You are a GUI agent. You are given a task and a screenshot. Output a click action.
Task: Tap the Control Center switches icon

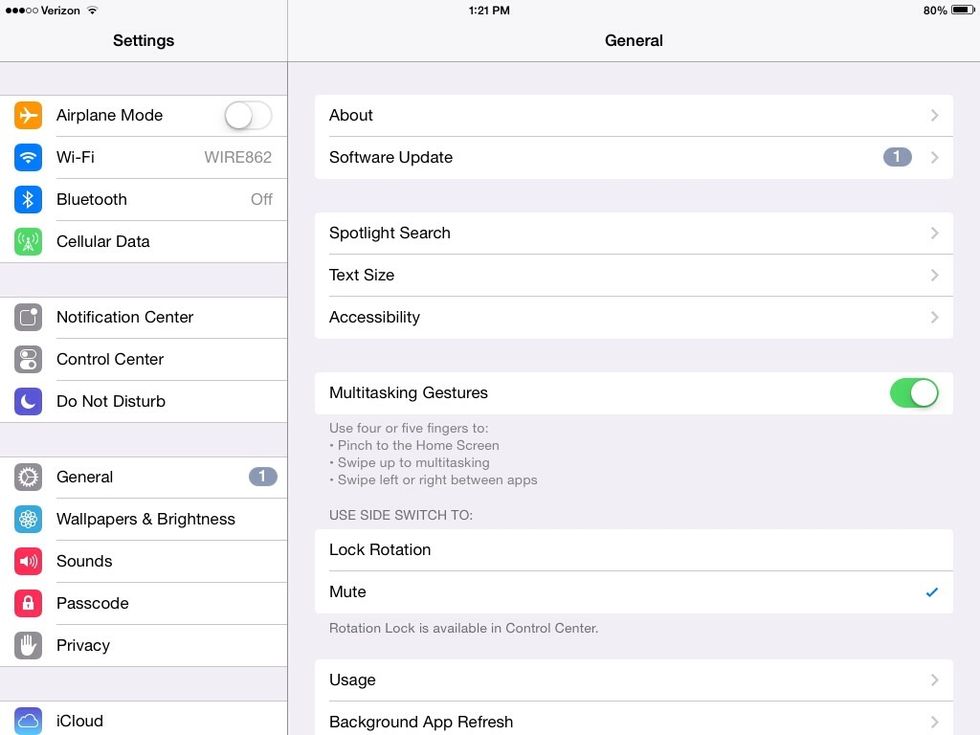[28, 359]
